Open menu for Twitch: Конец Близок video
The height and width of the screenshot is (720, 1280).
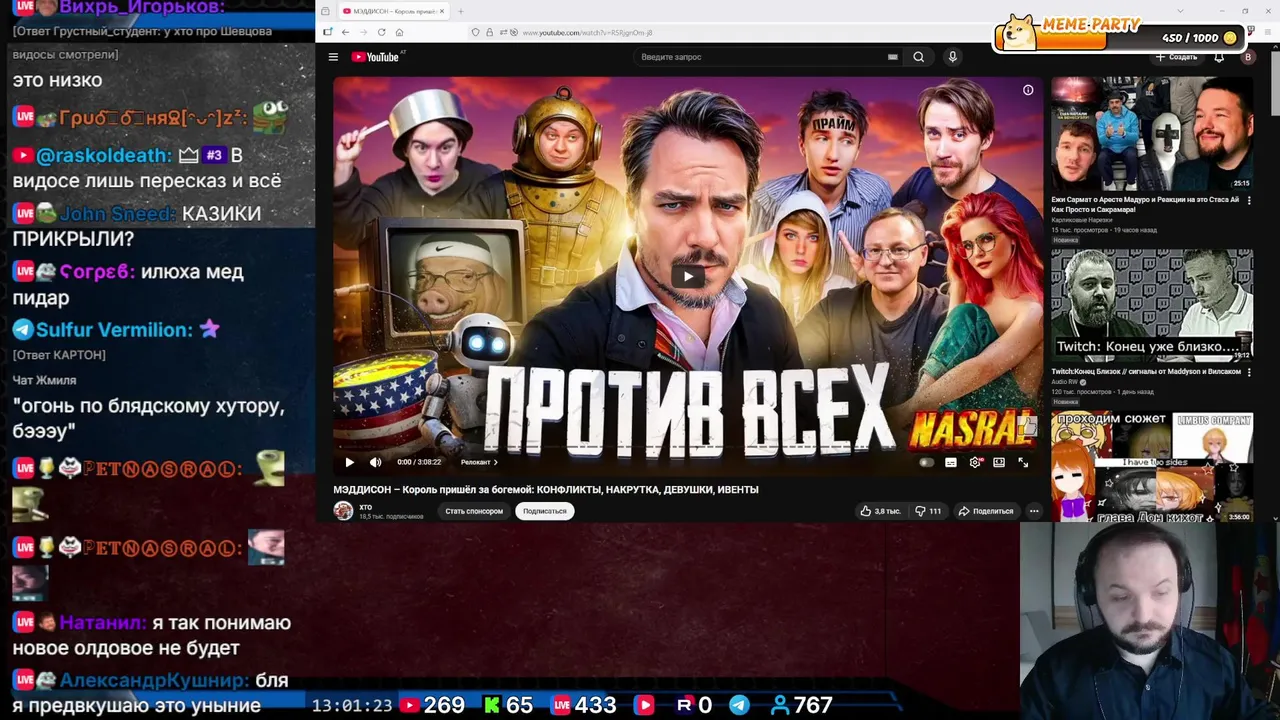coord(1249,372)
